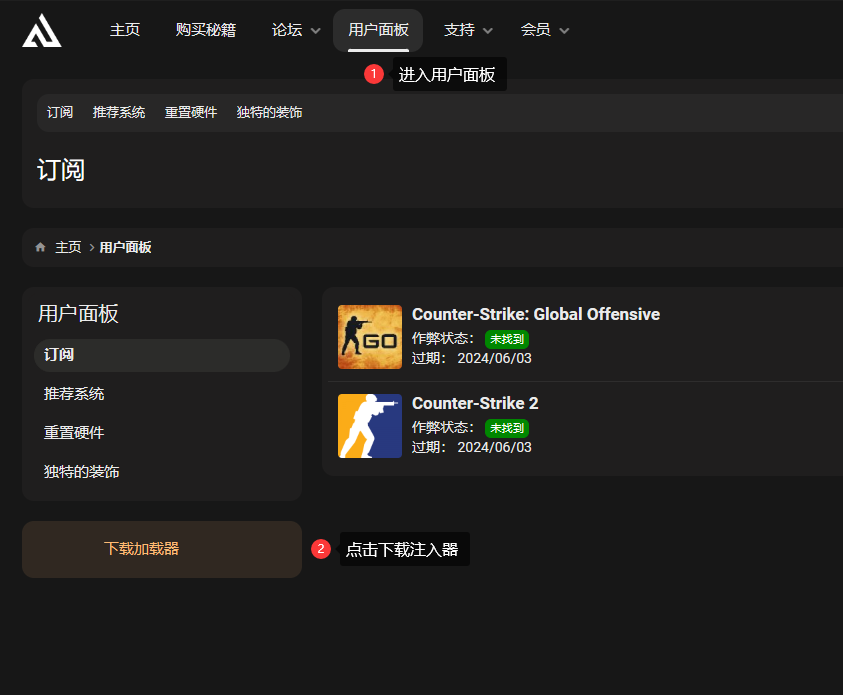The height and width of the screenshot is (695, 843).
Task: Open the Counter-Strike 2 game thumbnail
Action: pos(370,426)
